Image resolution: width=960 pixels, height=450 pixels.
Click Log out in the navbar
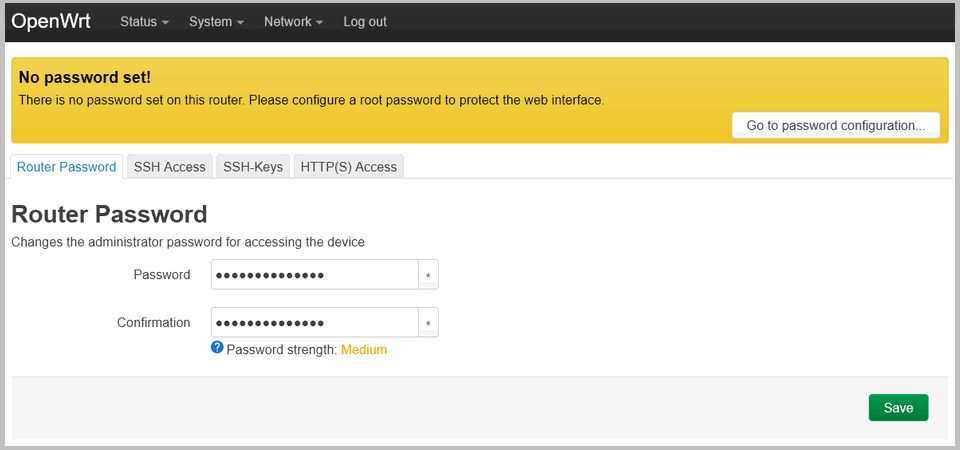point(365,22)
